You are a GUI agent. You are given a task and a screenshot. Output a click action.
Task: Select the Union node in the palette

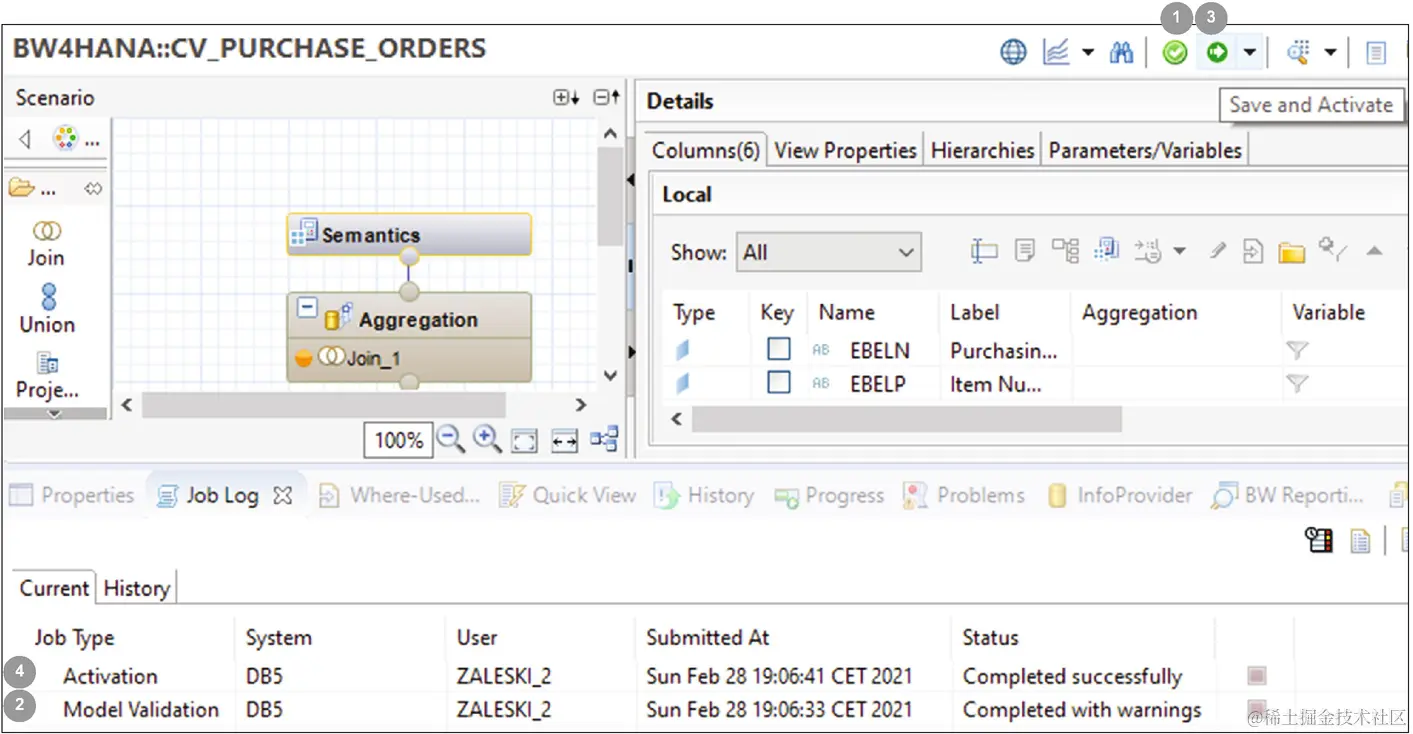point(47,309)
